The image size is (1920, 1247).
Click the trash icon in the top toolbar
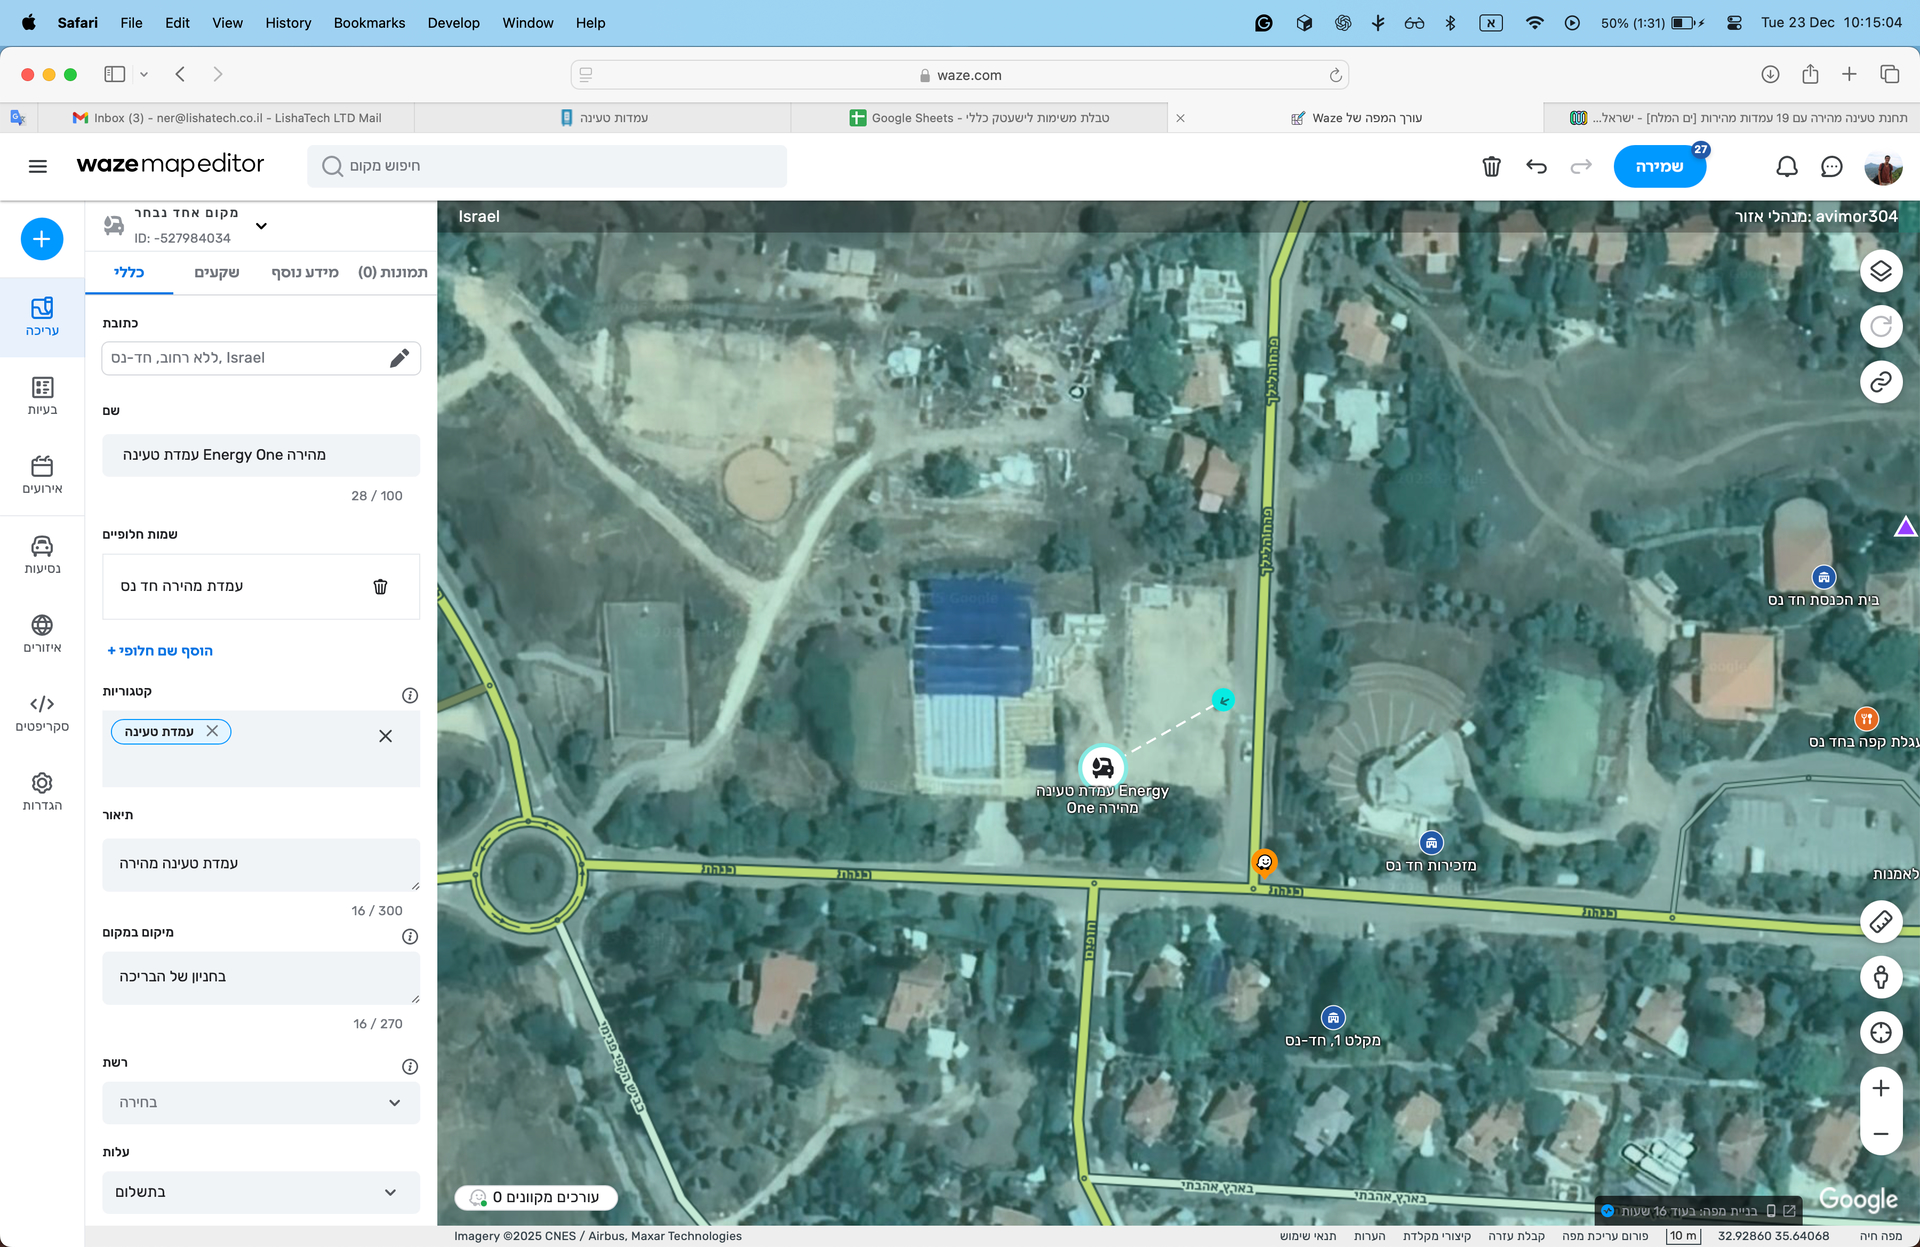point(1491,166)
